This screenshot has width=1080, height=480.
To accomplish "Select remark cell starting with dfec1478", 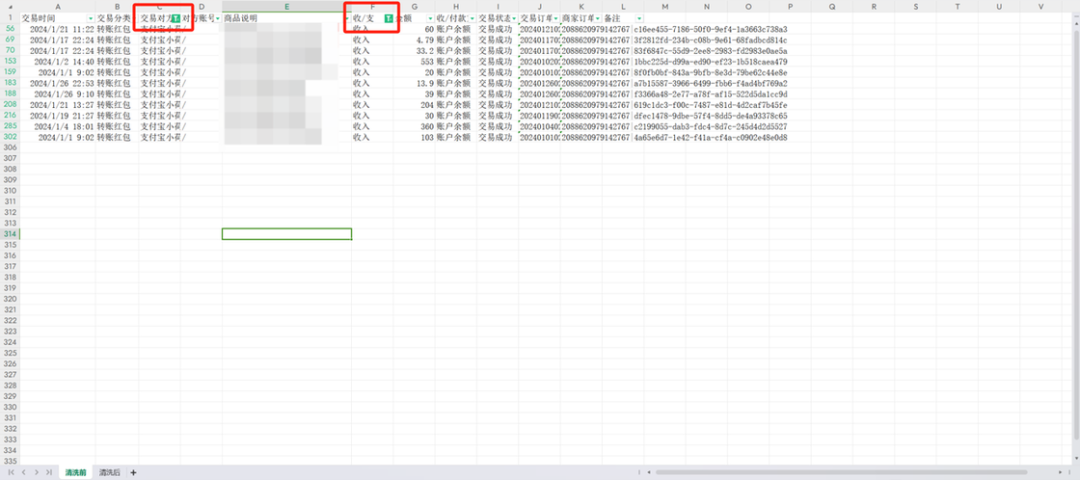I will click(x=709, y=116).
